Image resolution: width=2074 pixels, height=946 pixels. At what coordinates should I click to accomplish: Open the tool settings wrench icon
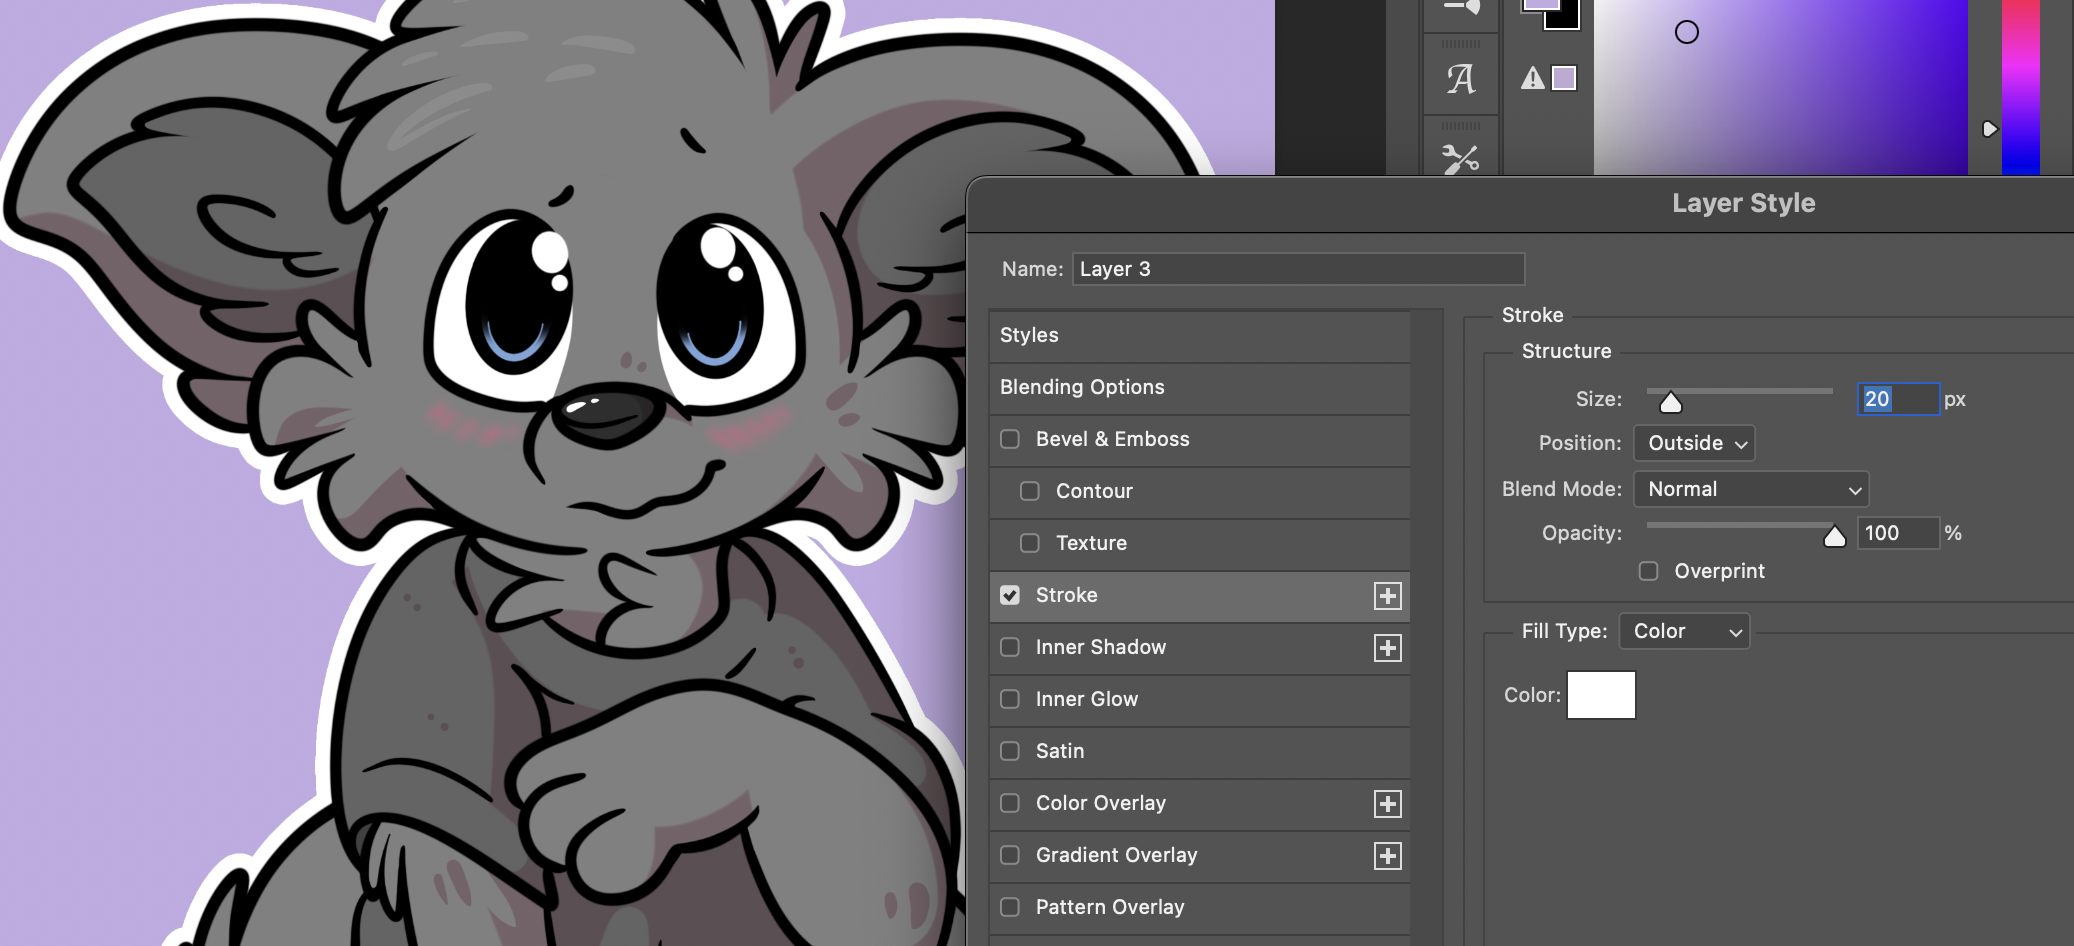pos(1460,157)
